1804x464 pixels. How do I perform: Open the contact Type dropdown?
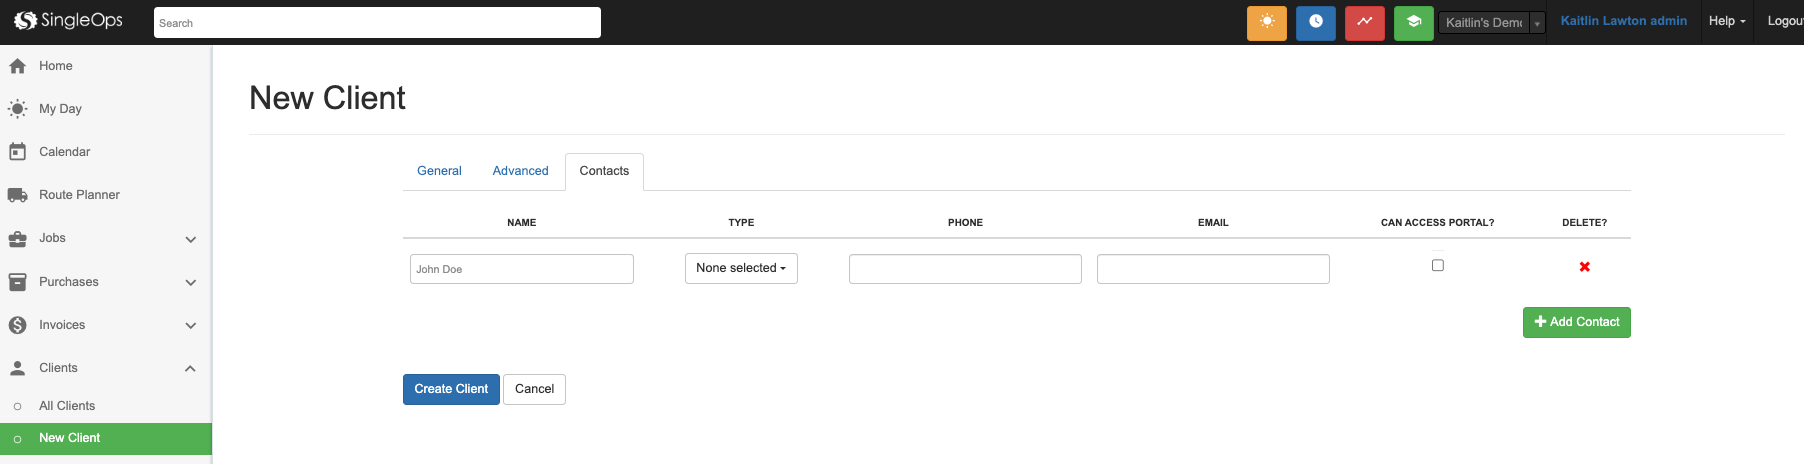coord(741,268)
